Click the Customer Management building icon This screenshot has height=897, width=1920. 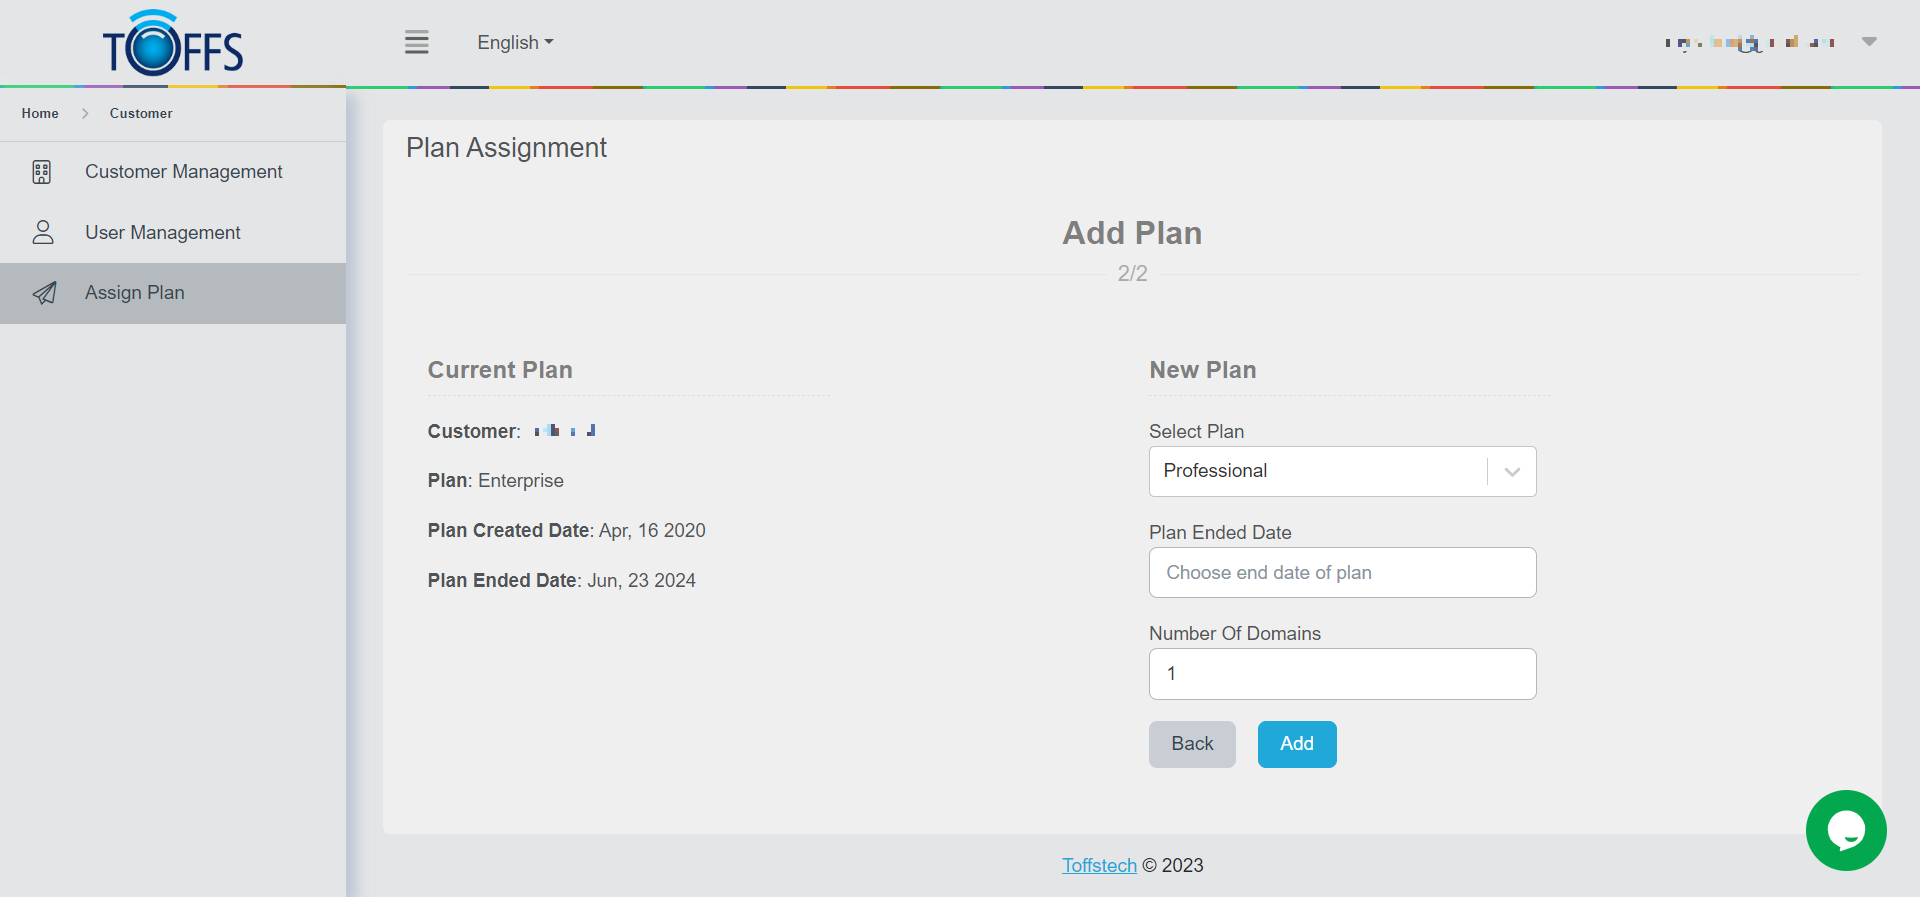pos(42,172)
